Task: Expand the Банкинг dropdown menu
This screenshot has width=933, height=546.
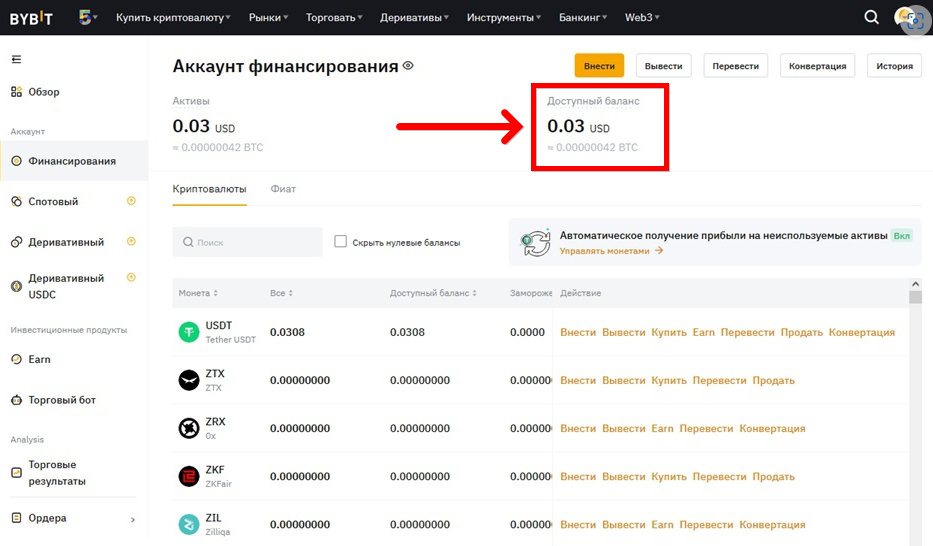Action: pos(583,18)
